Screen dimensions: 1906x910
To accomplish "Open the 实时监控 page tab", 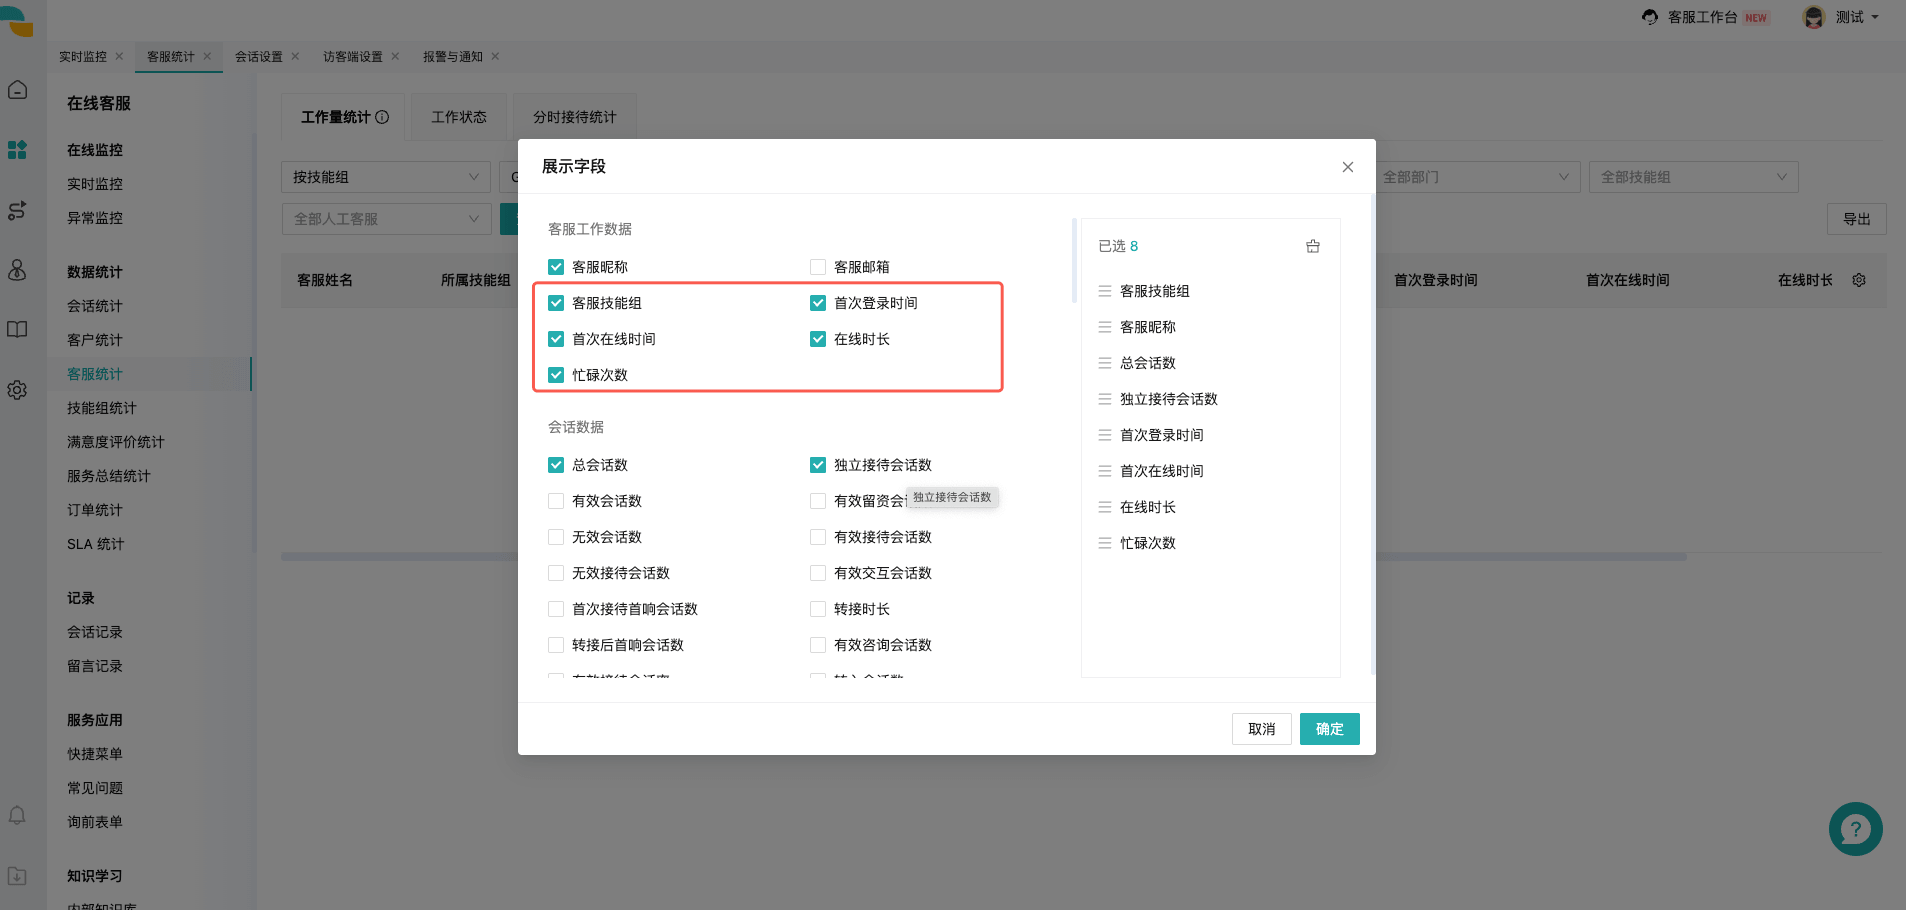I will 83,56.
